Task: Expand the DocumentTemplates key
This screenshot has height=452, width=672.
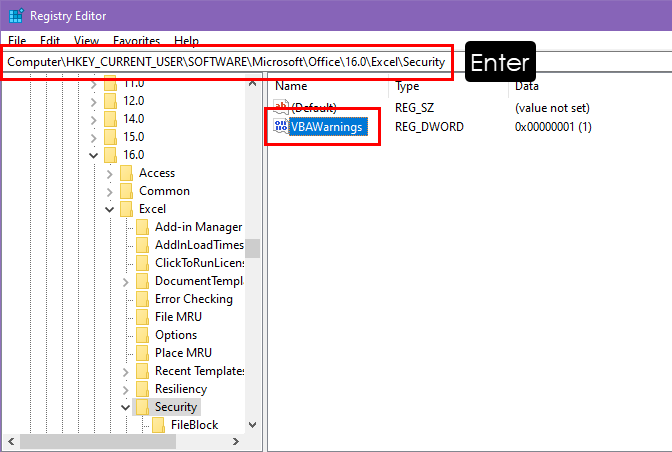Action: click(x=126, y=282)
